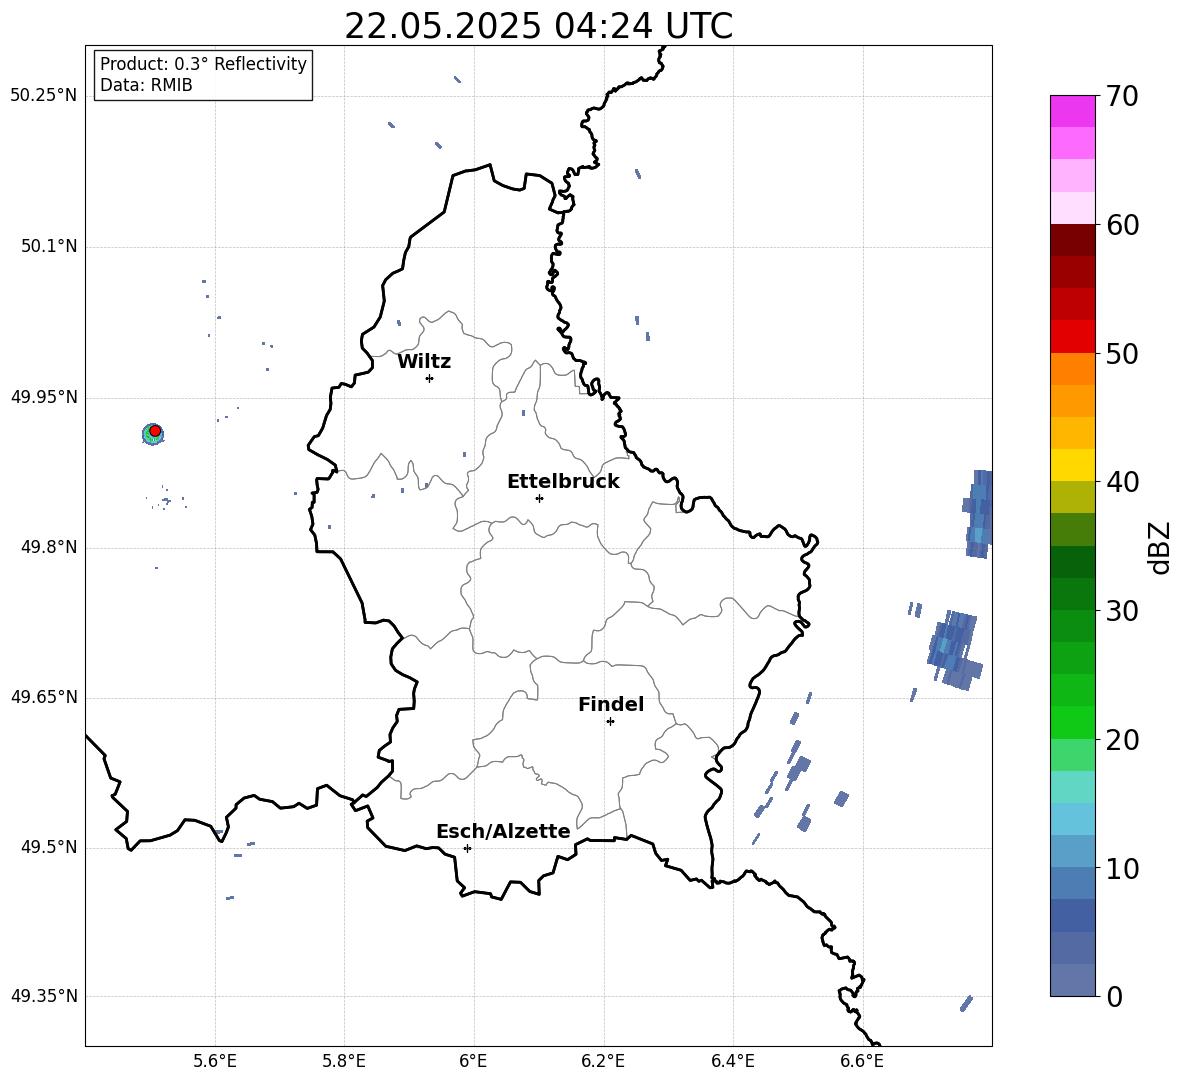This screenshot has height=1081, width=1184.
Task: Click the 50 dBZ colorbar label
Action: [x=1122, y=353]
